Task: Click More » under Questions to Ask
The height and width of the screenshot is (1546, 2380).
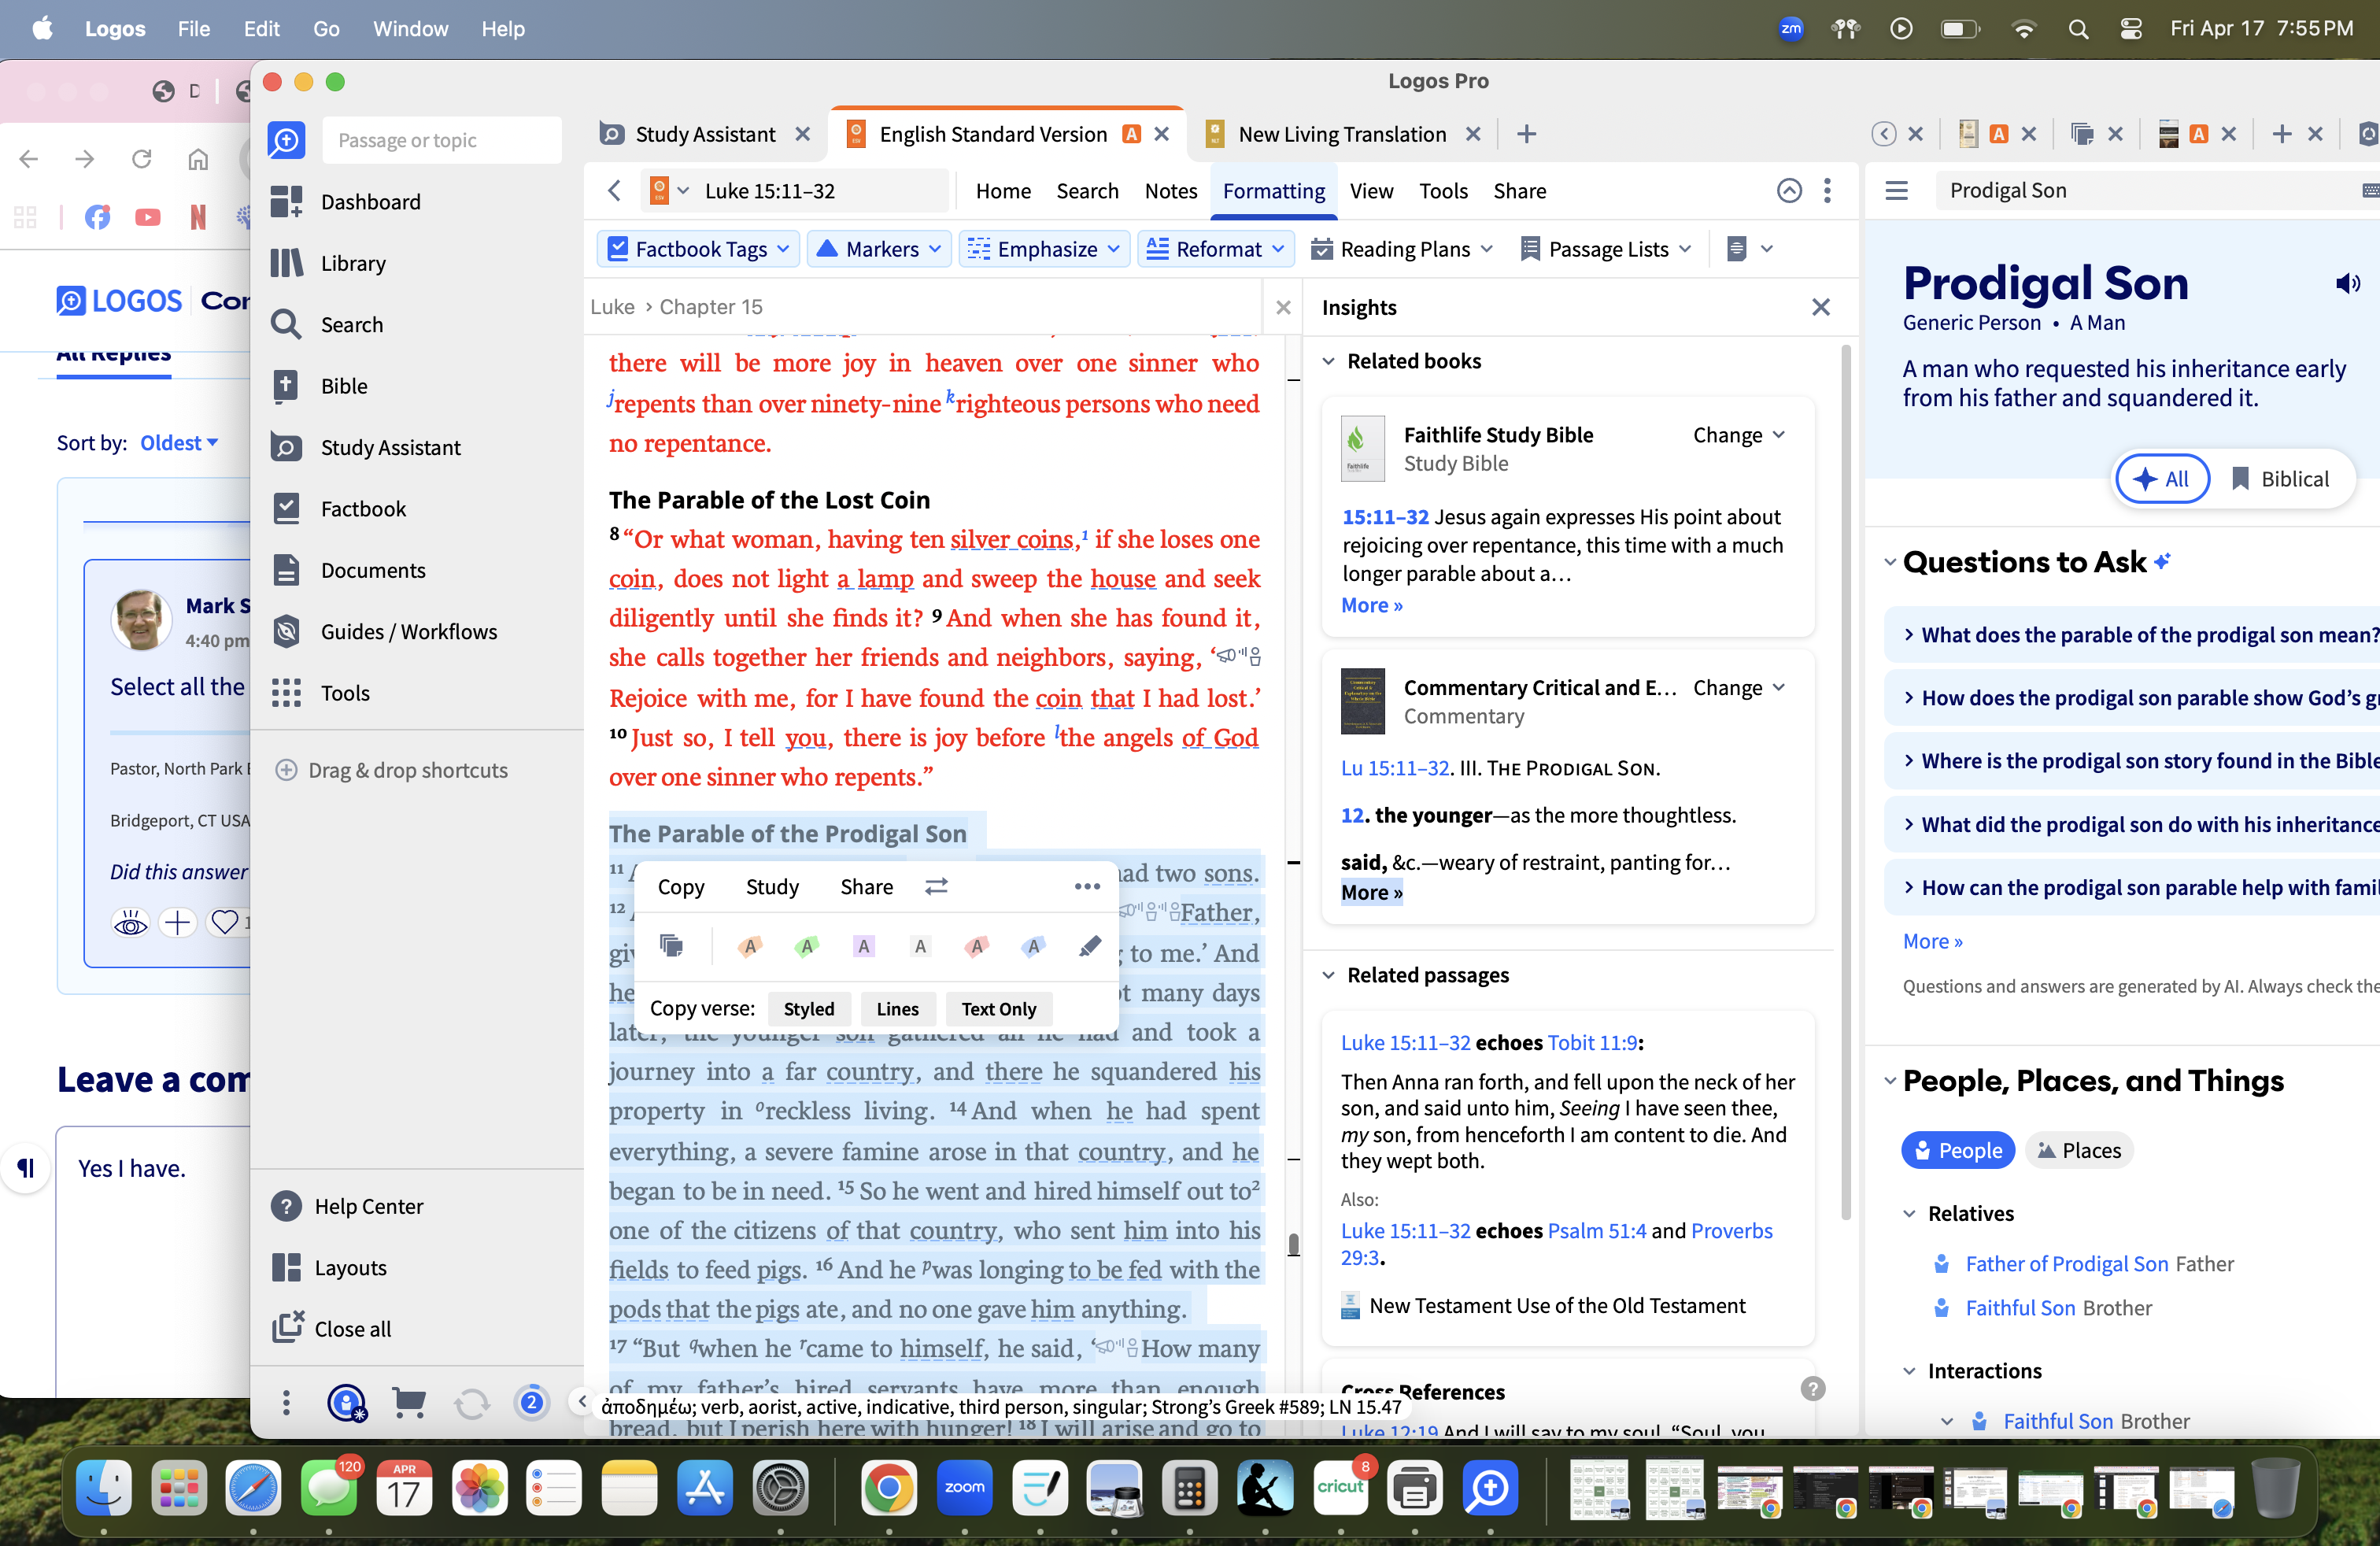Action: 1932,941
